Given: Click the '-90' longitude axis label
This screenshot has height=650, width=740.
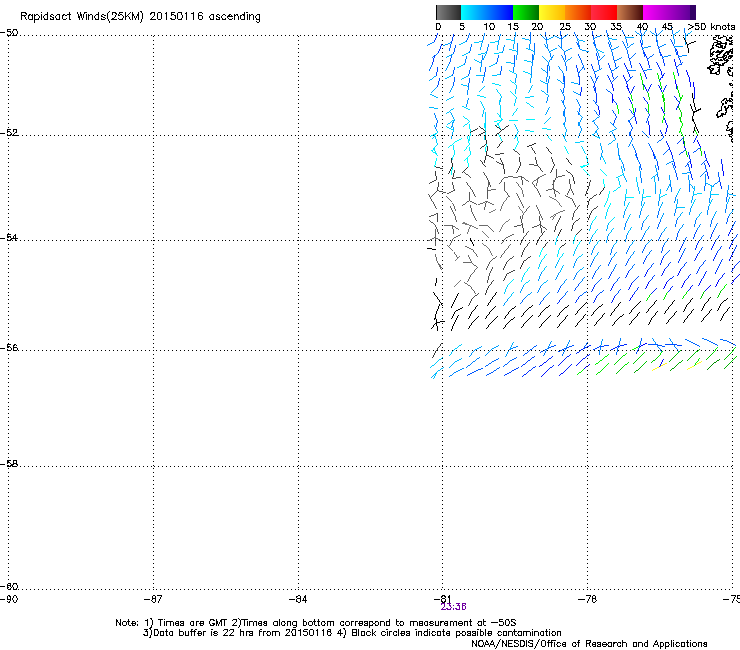Looking at the screenshot, I should pyautogui.click(x=9, y=599).
